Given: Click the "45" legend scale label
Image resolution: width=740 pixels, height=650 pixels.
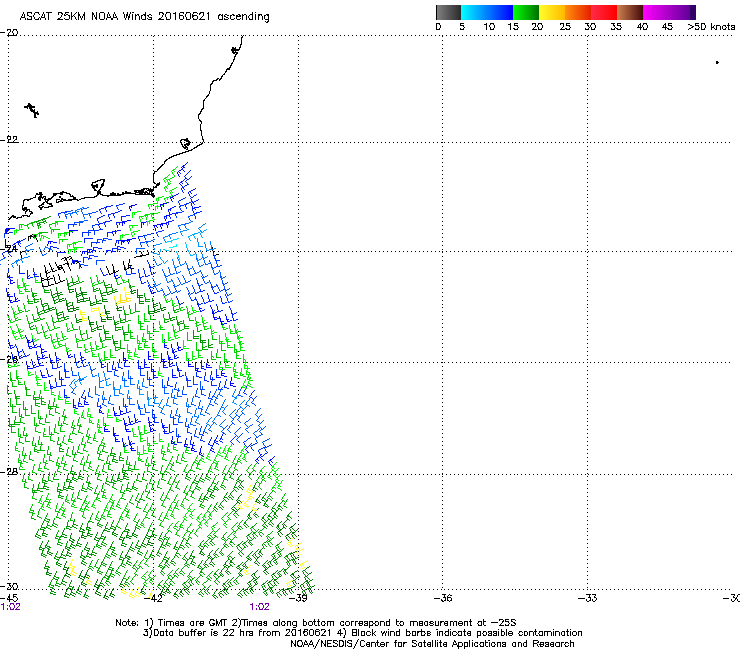Looking at the screenshot, I should coord(667,27).
